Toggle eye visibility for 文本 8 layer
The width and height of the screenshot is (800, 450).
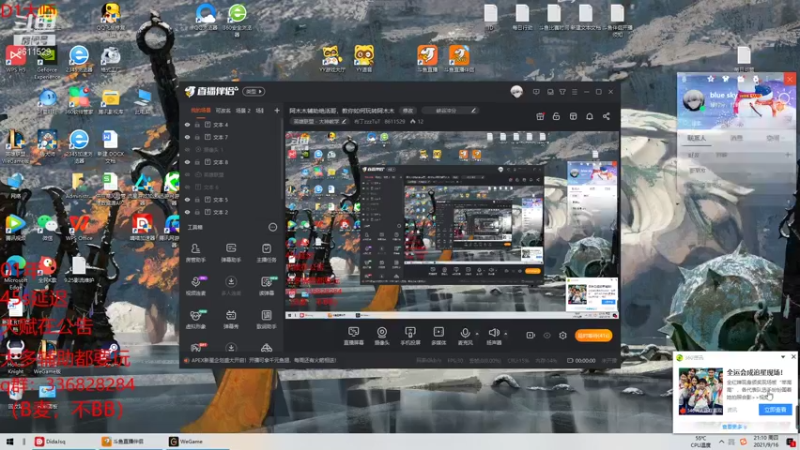click(187, 162)
